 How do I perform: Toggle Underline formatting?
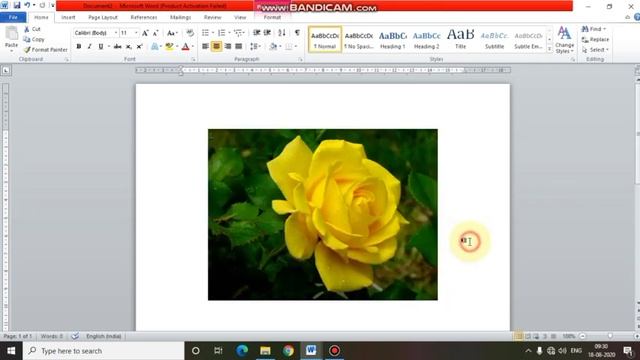[100, 47]
